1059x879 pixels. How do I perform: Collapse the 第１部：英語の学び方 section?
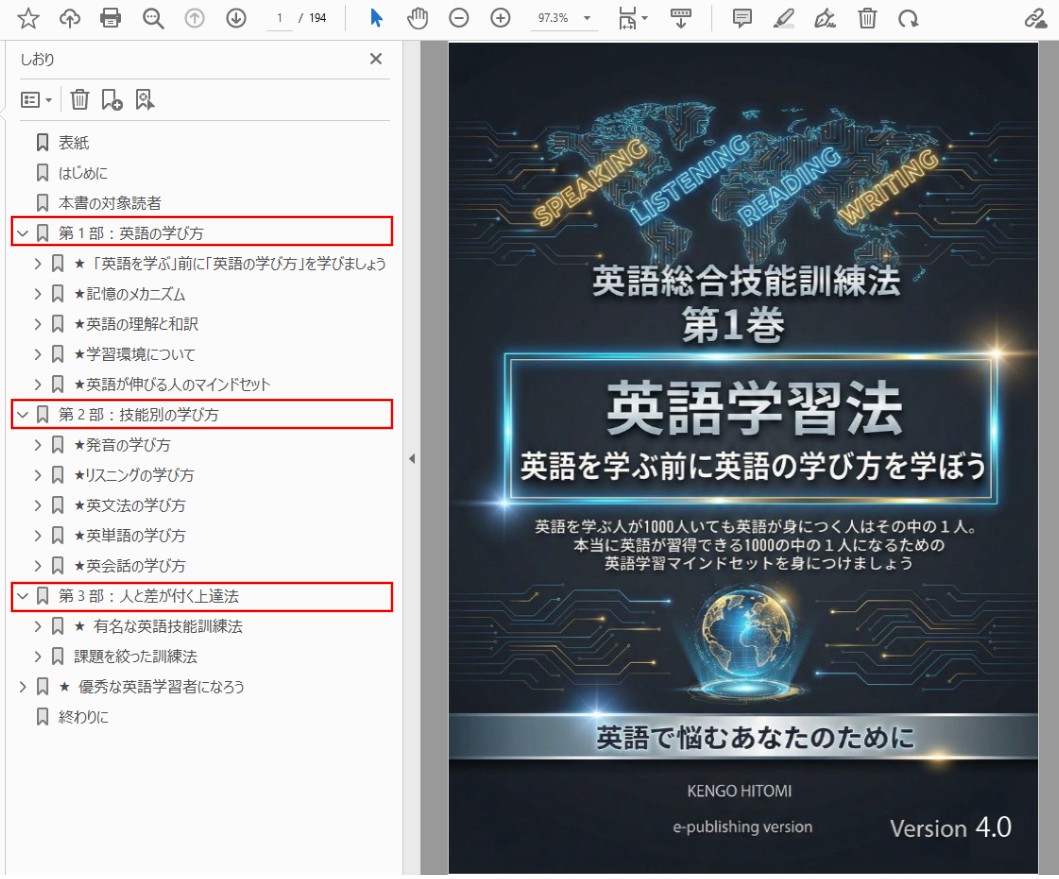[x=22, y=233]
